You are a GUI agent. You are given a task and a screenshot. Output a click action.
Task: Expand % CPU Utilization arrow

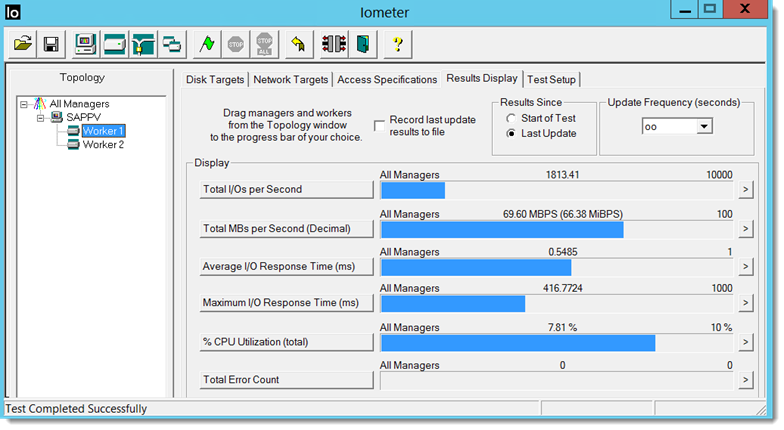pos(746,342)
